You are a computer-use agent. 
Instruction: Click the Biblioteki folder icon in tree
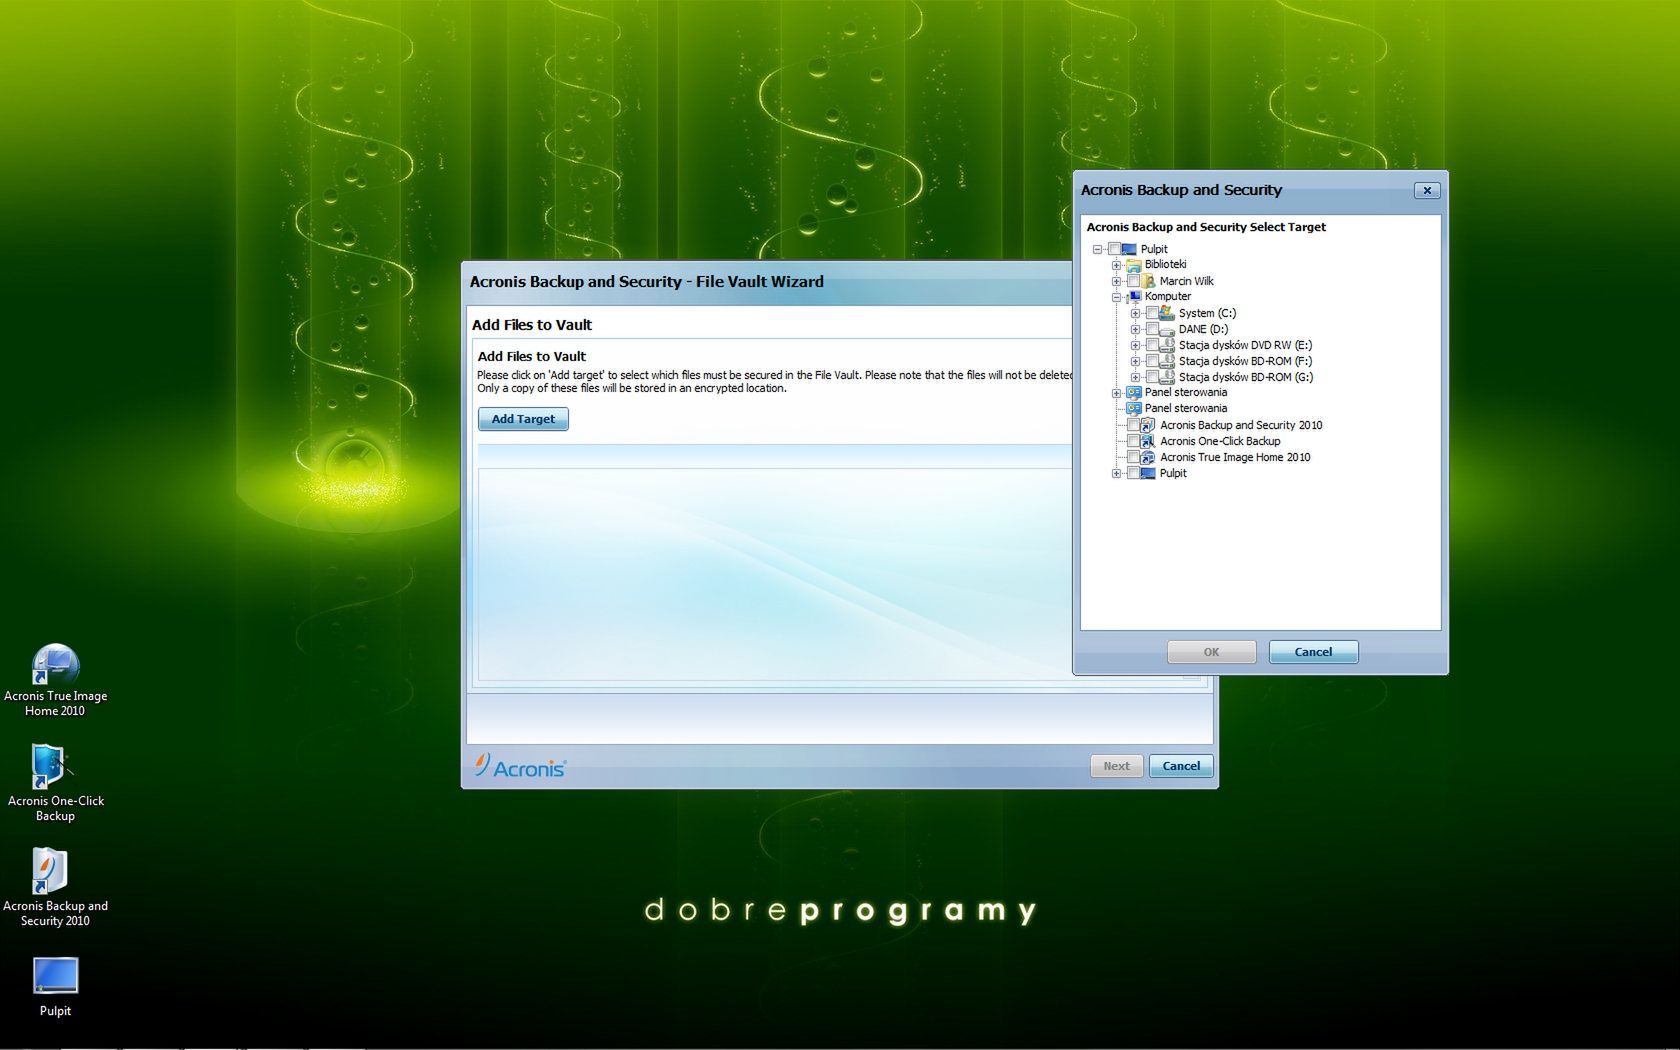coord(1134,265)
